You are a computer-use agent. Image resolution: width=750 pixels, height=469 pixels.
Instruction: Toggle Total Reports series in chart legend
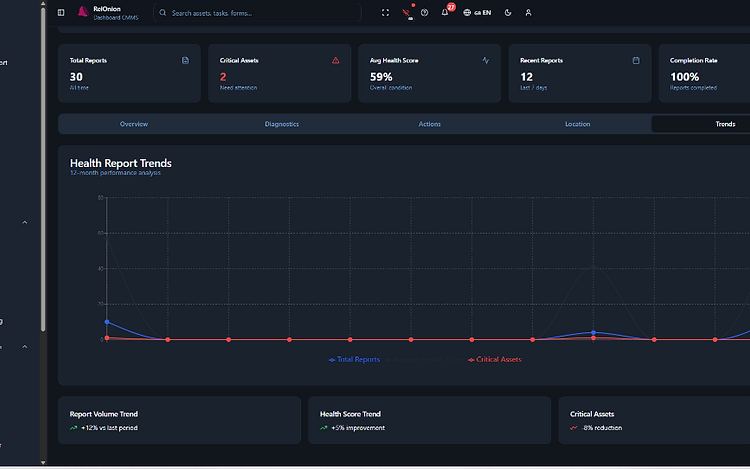pos(354,360)
